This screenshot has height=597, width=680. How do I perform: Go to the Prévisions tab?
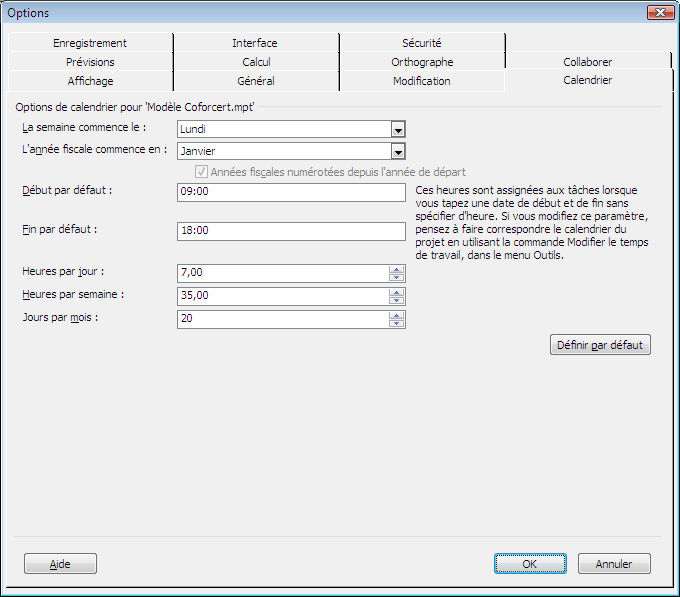tap(90, 62)
